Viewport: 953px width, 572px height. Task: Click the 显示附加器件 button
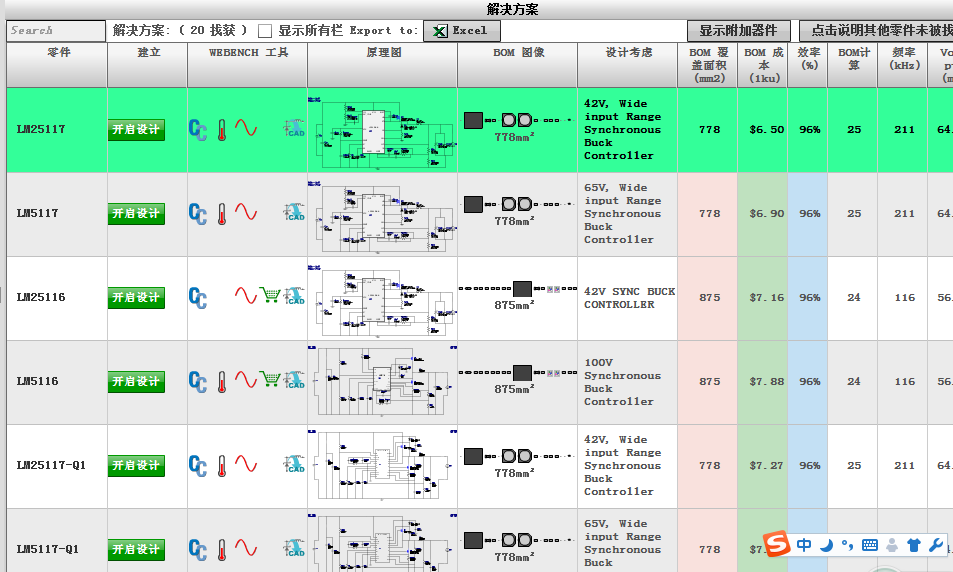click(738, 30)
